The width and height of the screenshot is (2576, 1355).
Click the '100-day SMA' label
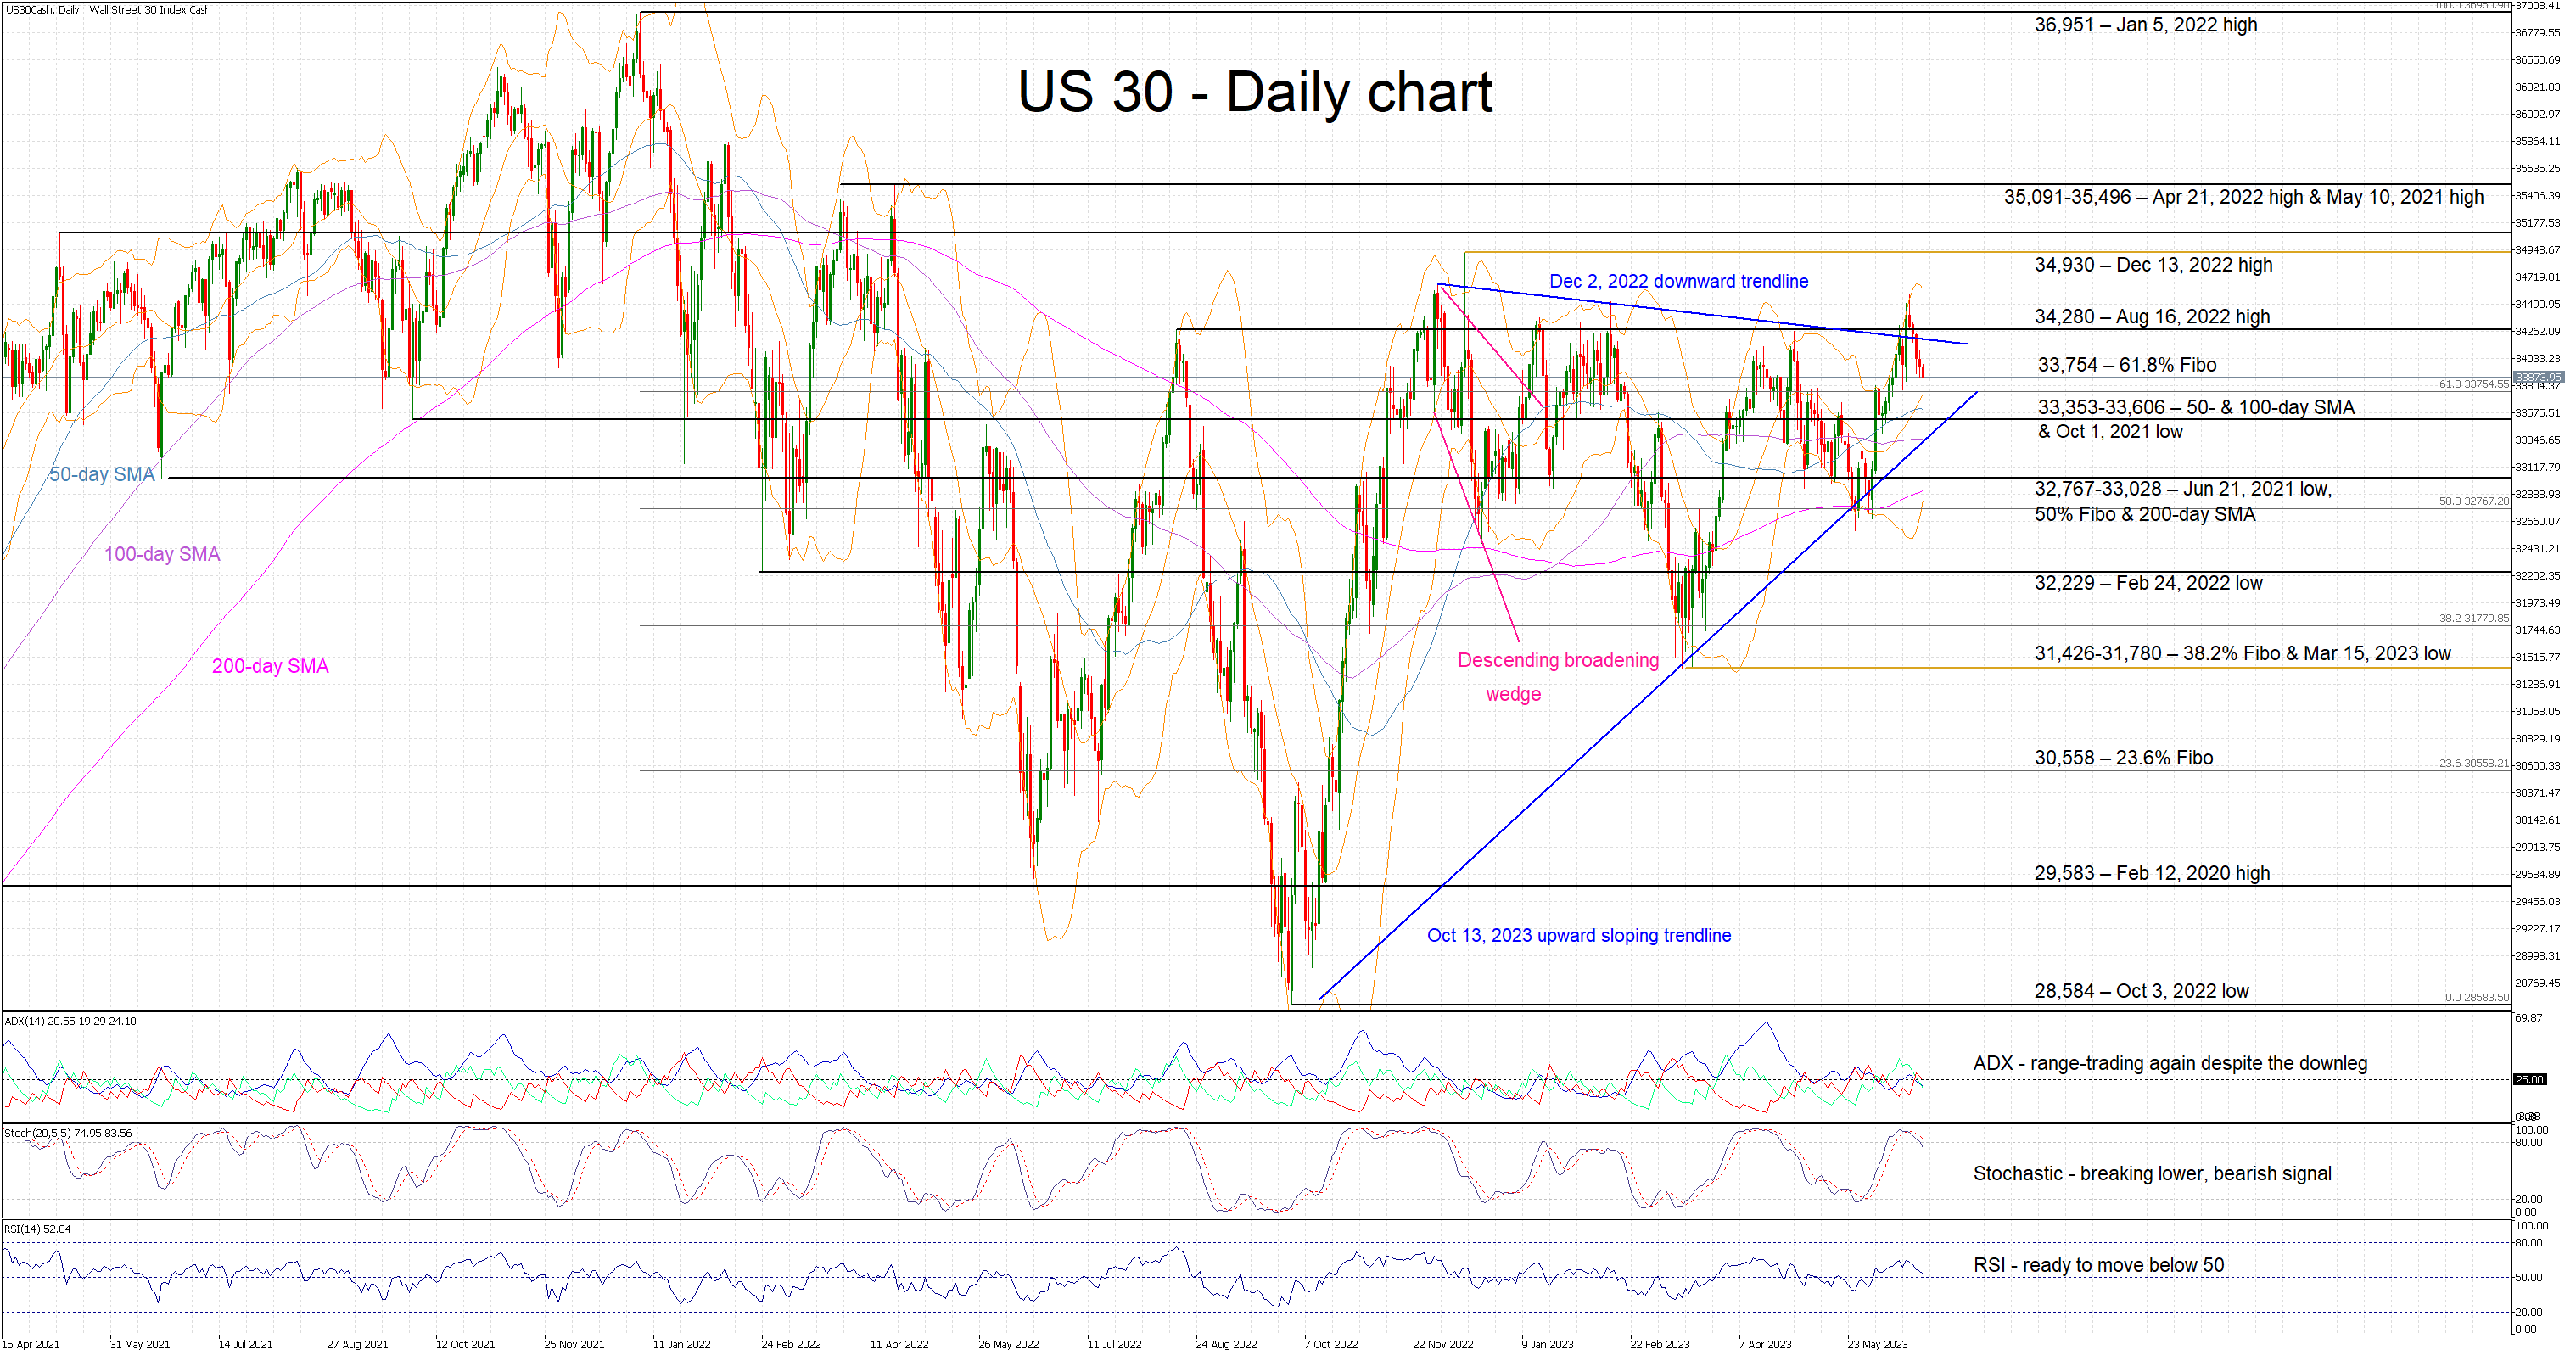162,555
